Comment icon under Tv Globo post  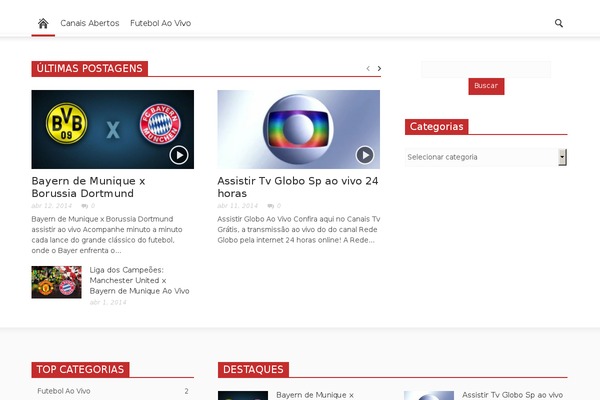pos(271,206)
